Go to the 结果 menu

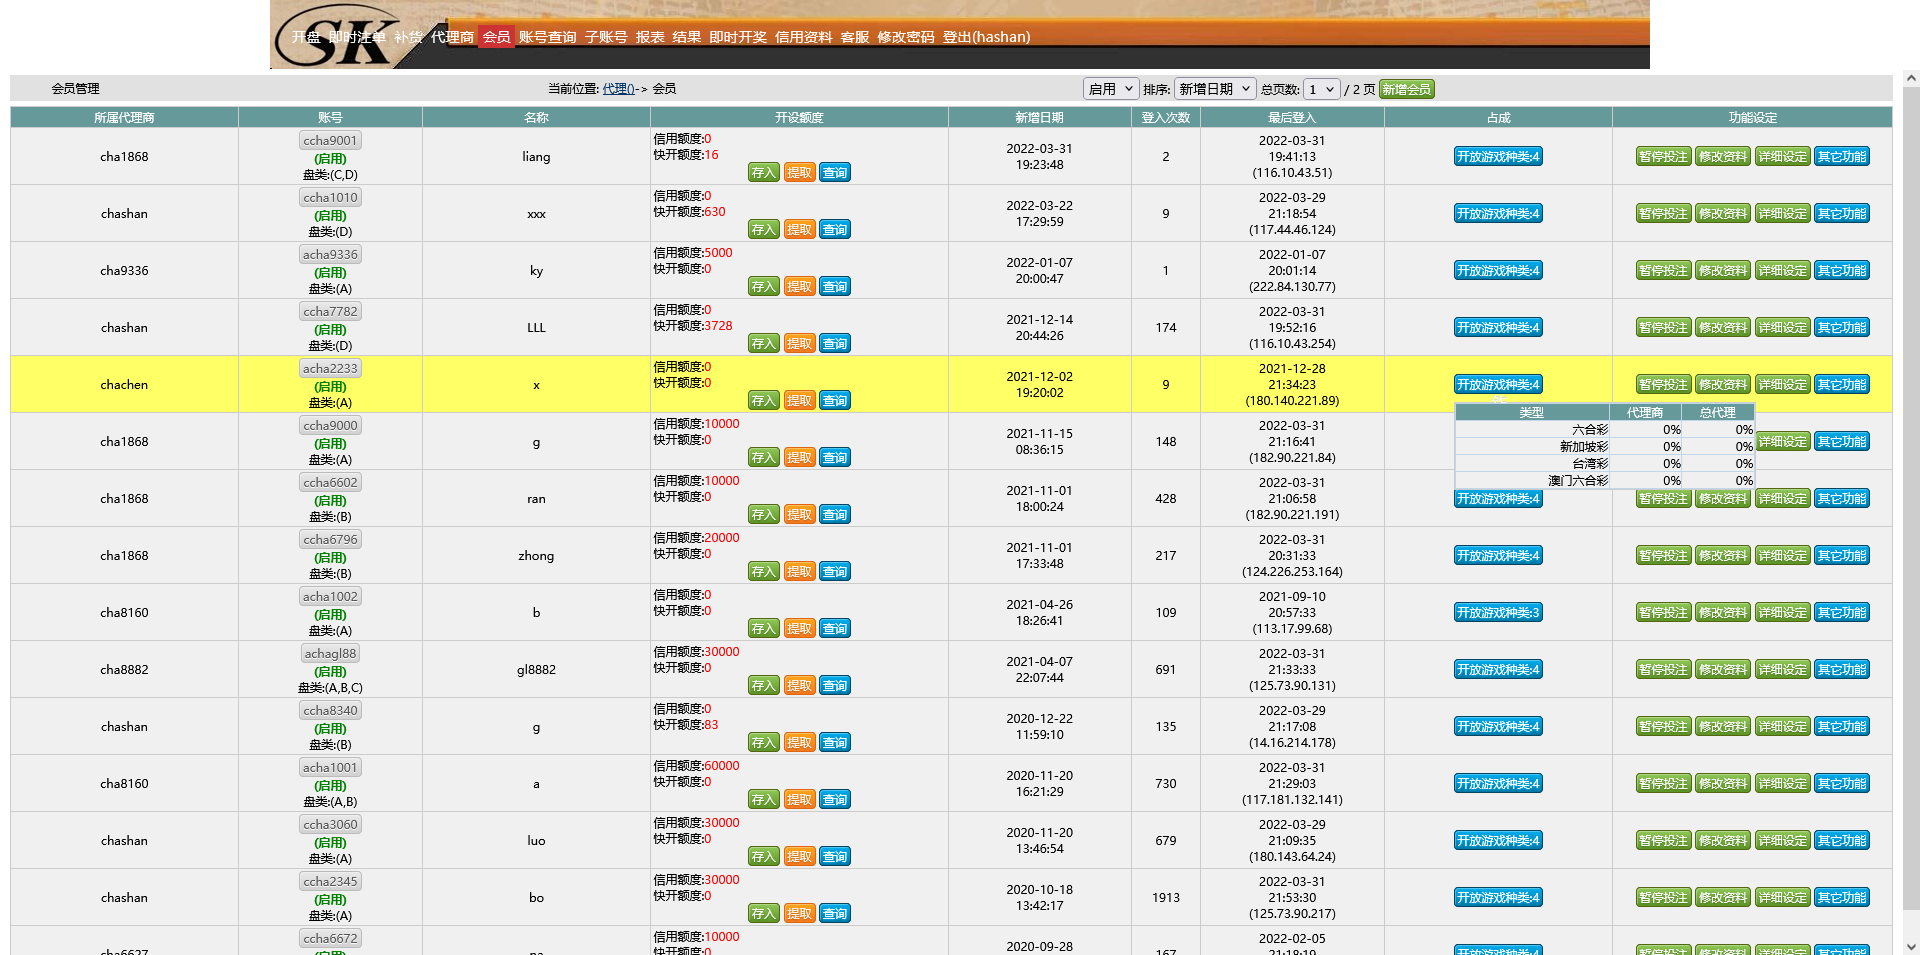687,37
